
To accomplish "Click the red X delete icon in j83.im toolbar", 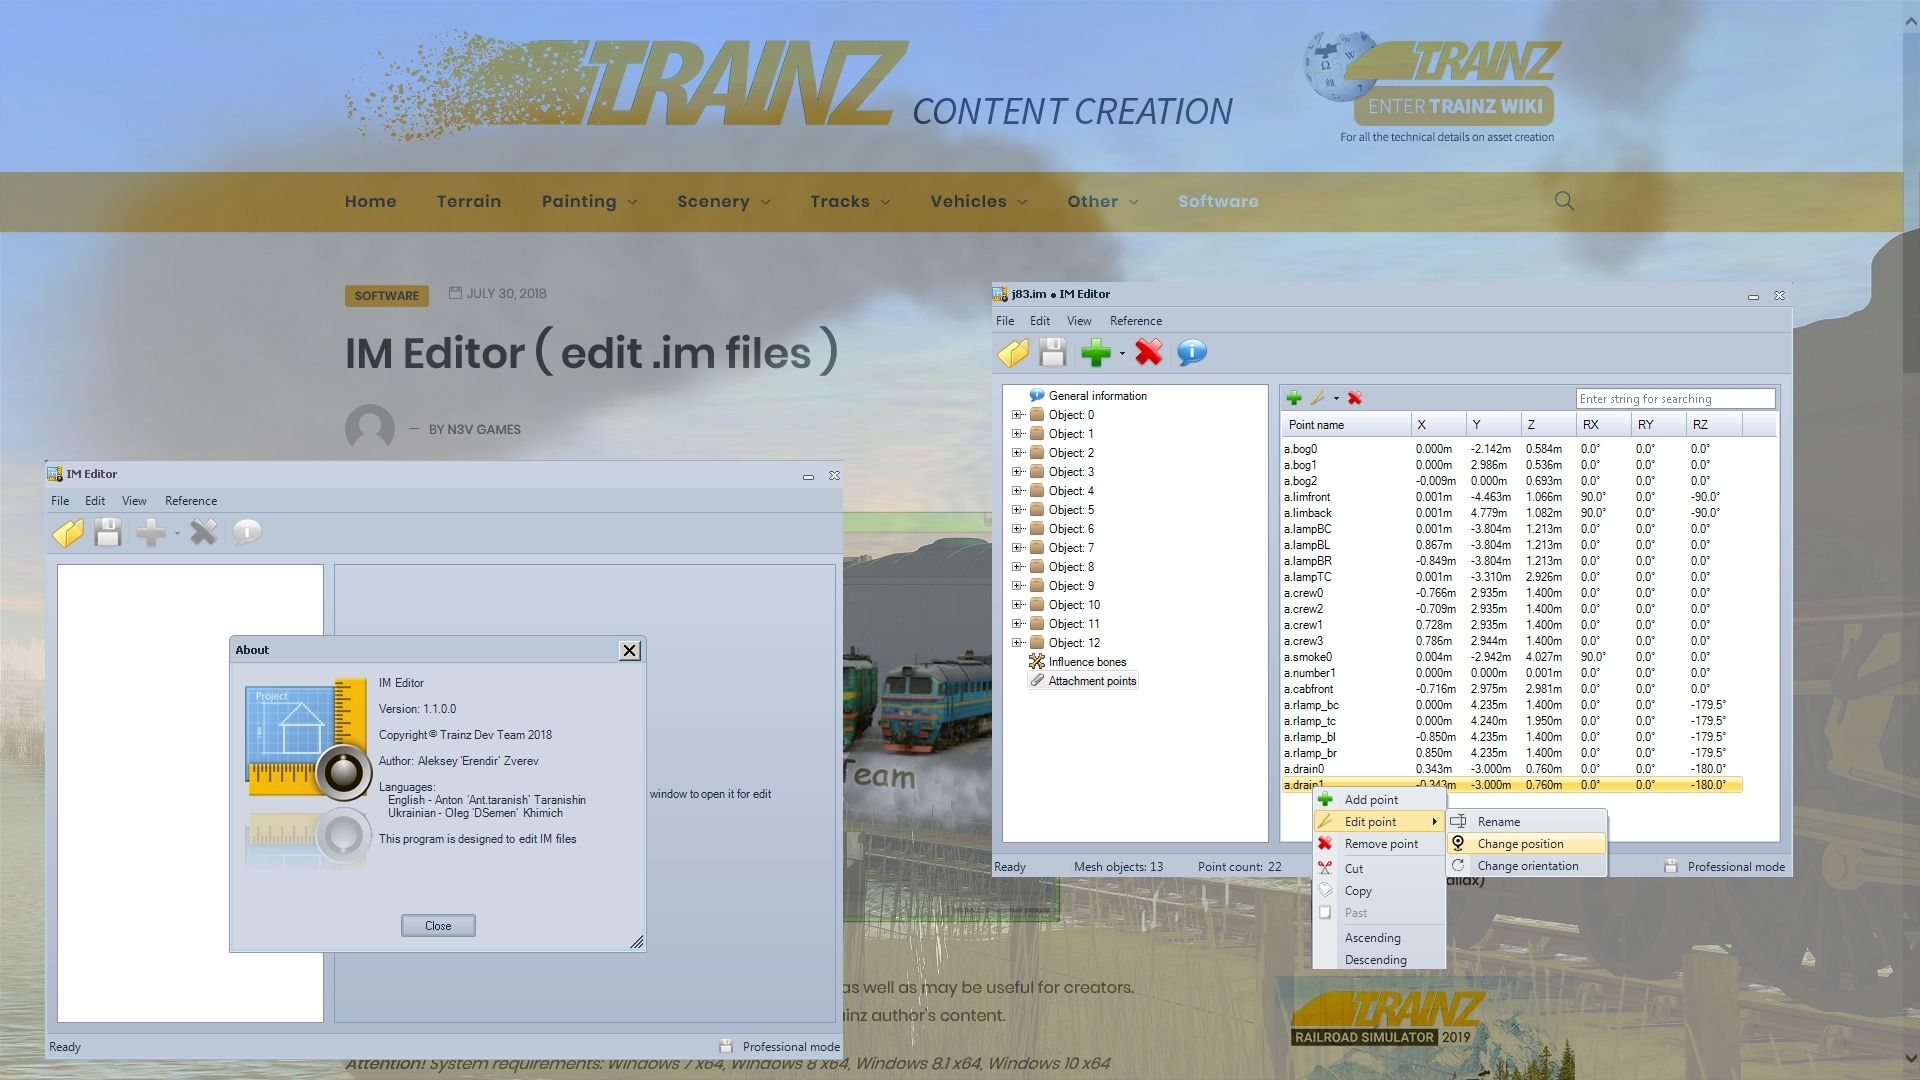I will [x=1149, y=353].
